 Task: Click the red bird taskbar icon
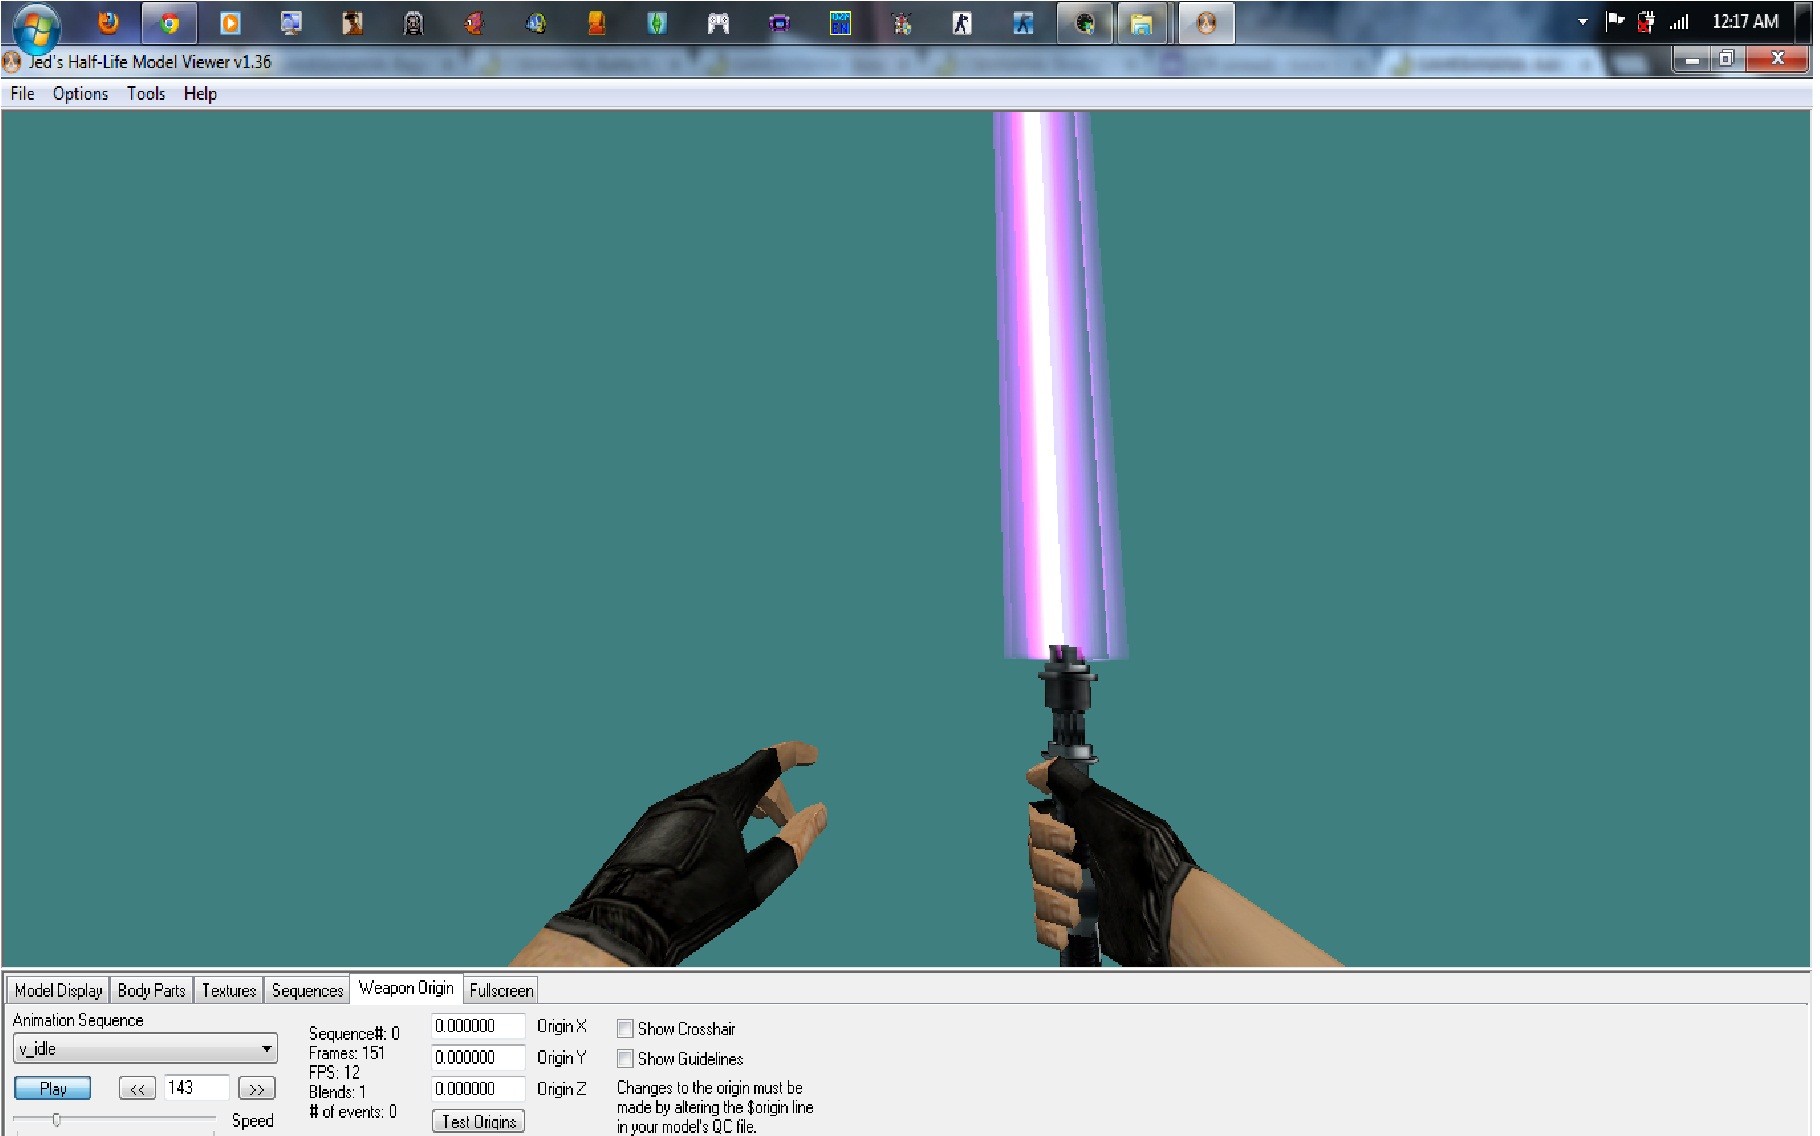pos(474,23)
